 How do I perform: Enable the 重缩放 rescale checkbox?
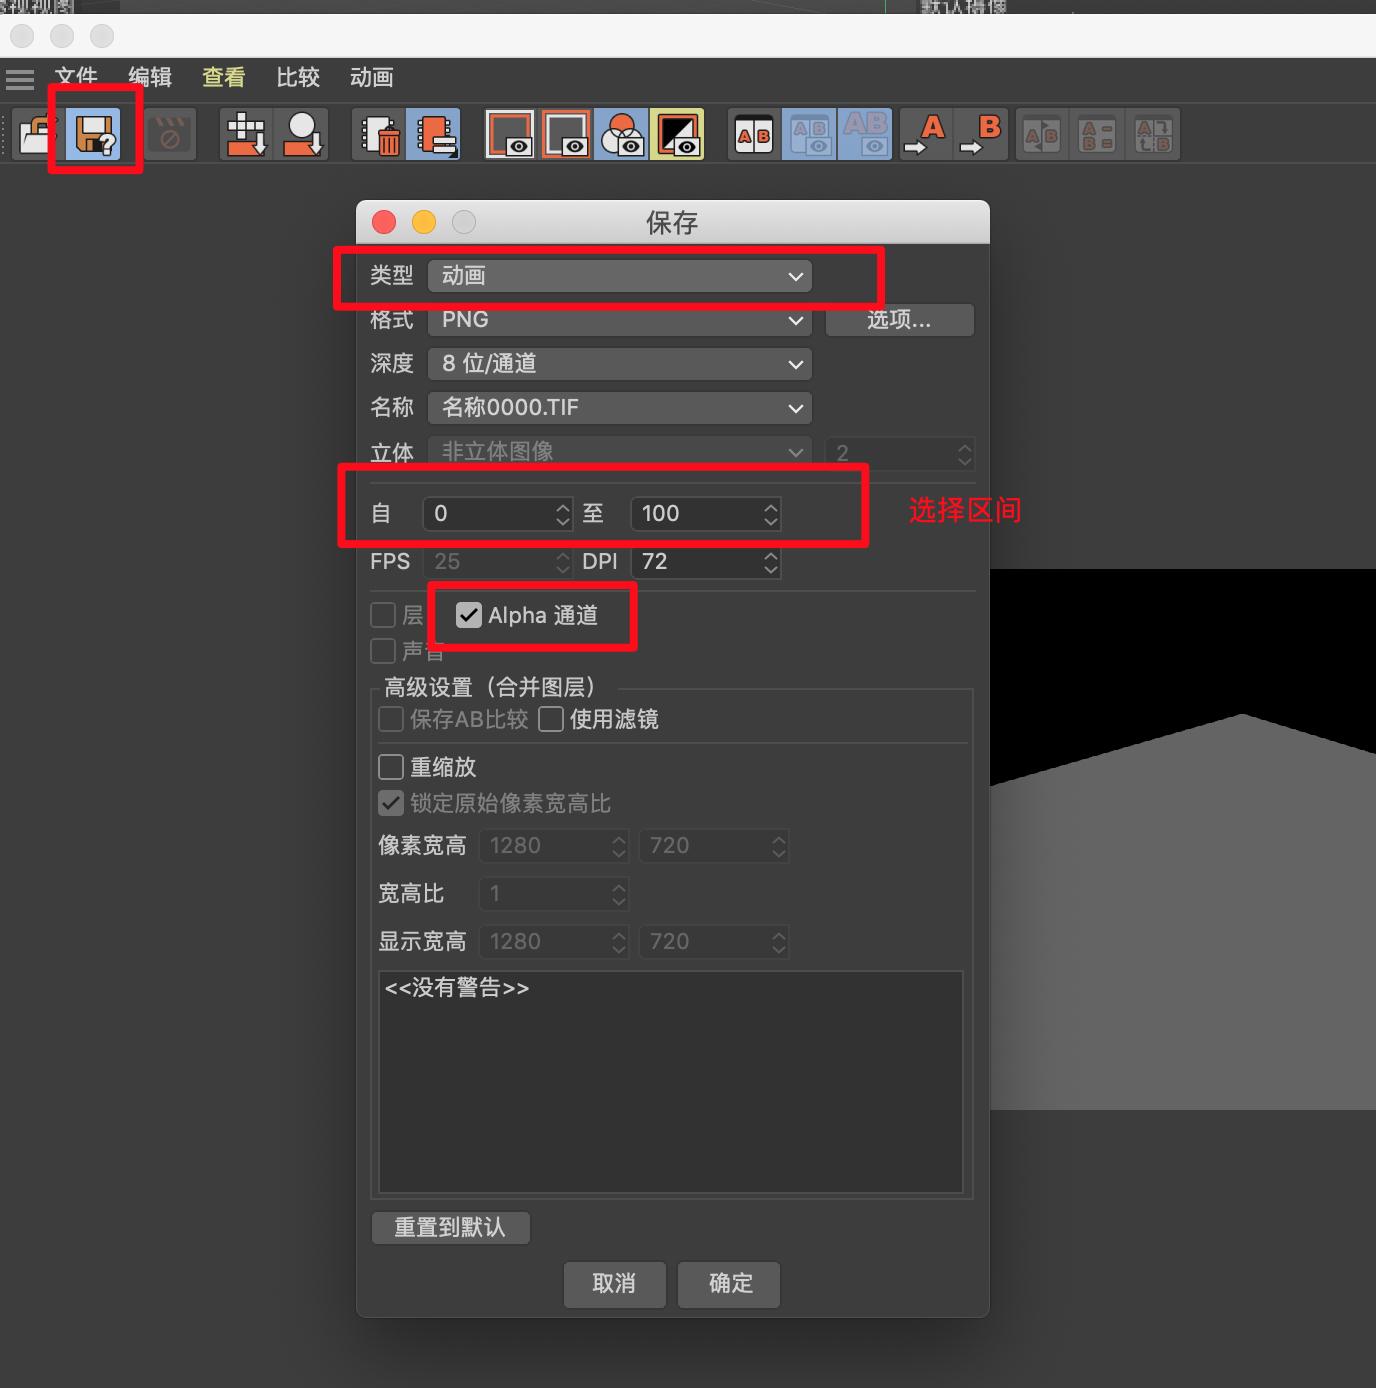point(390,767)
